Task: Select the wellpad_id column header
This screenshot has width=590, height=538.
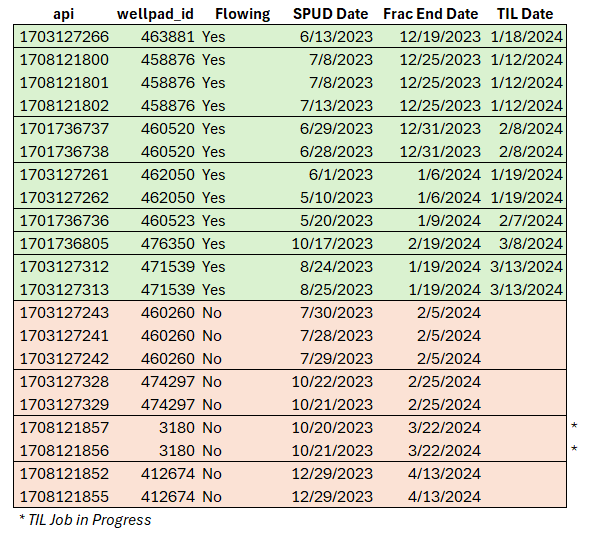Action: point(155,14)
